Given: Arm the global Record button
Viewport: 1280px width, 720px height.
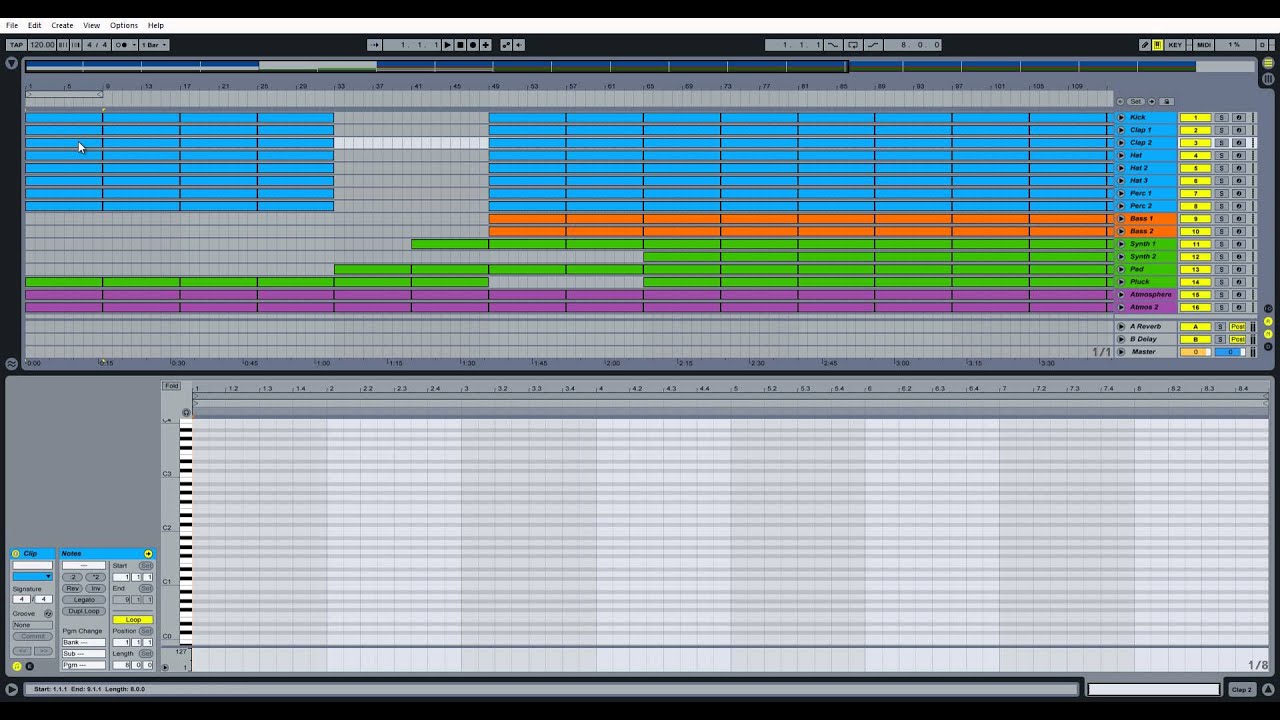Looking at the screenshot, I should pos(473,45).
